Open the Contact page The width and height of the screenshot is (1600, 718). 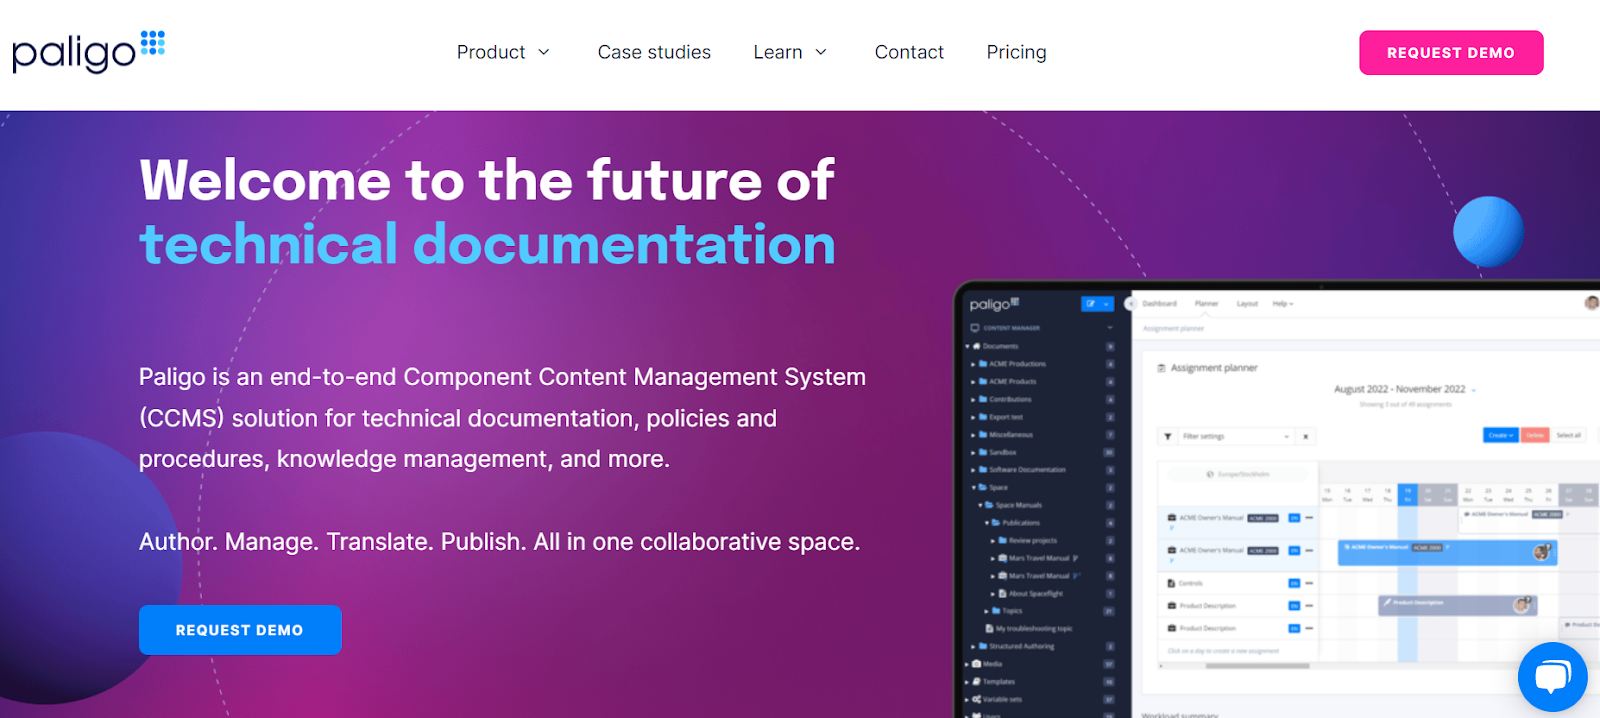[x=909, y=52]
